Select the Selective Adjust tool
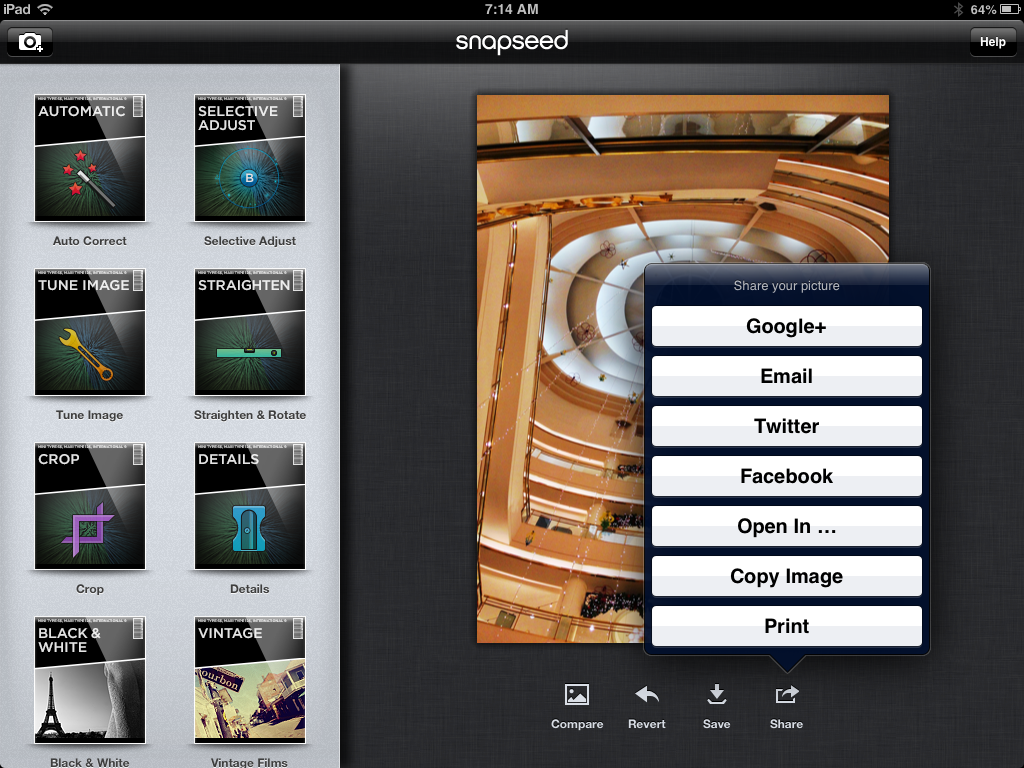This screenshot has width=1024, height=768. (x=250, y=158)
